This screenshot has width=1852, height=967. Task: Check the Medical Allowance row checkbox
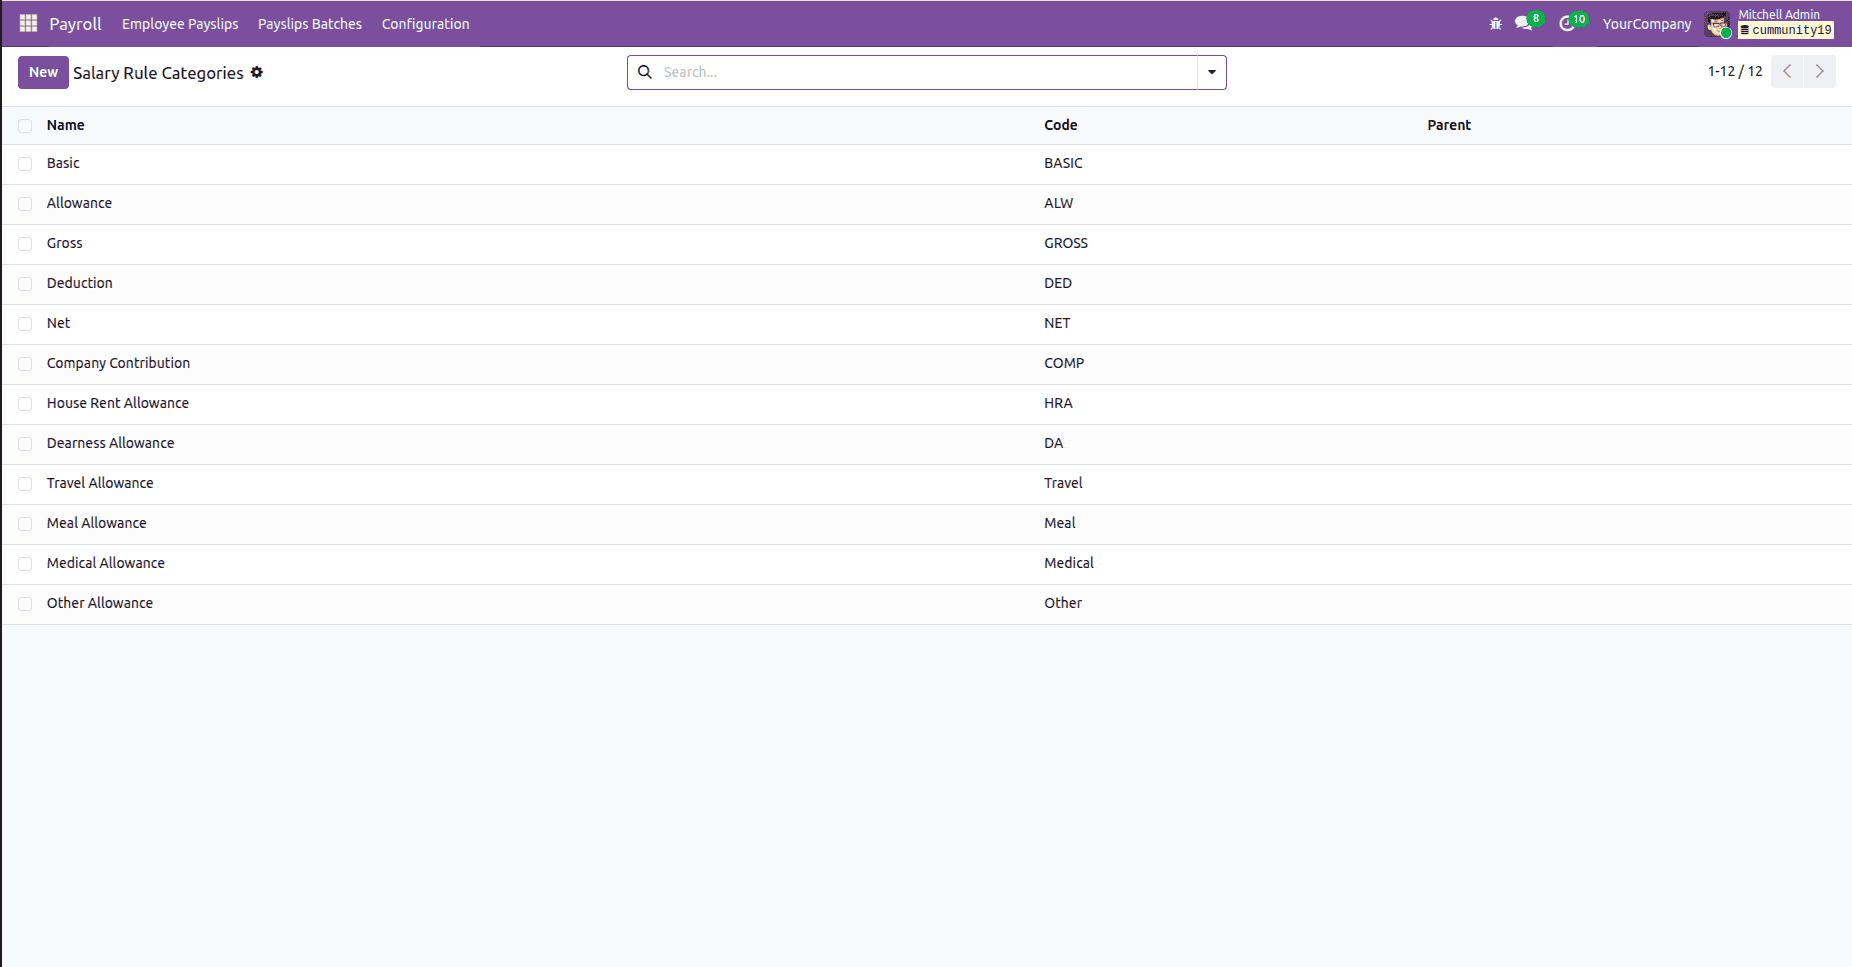click(25, 564)
